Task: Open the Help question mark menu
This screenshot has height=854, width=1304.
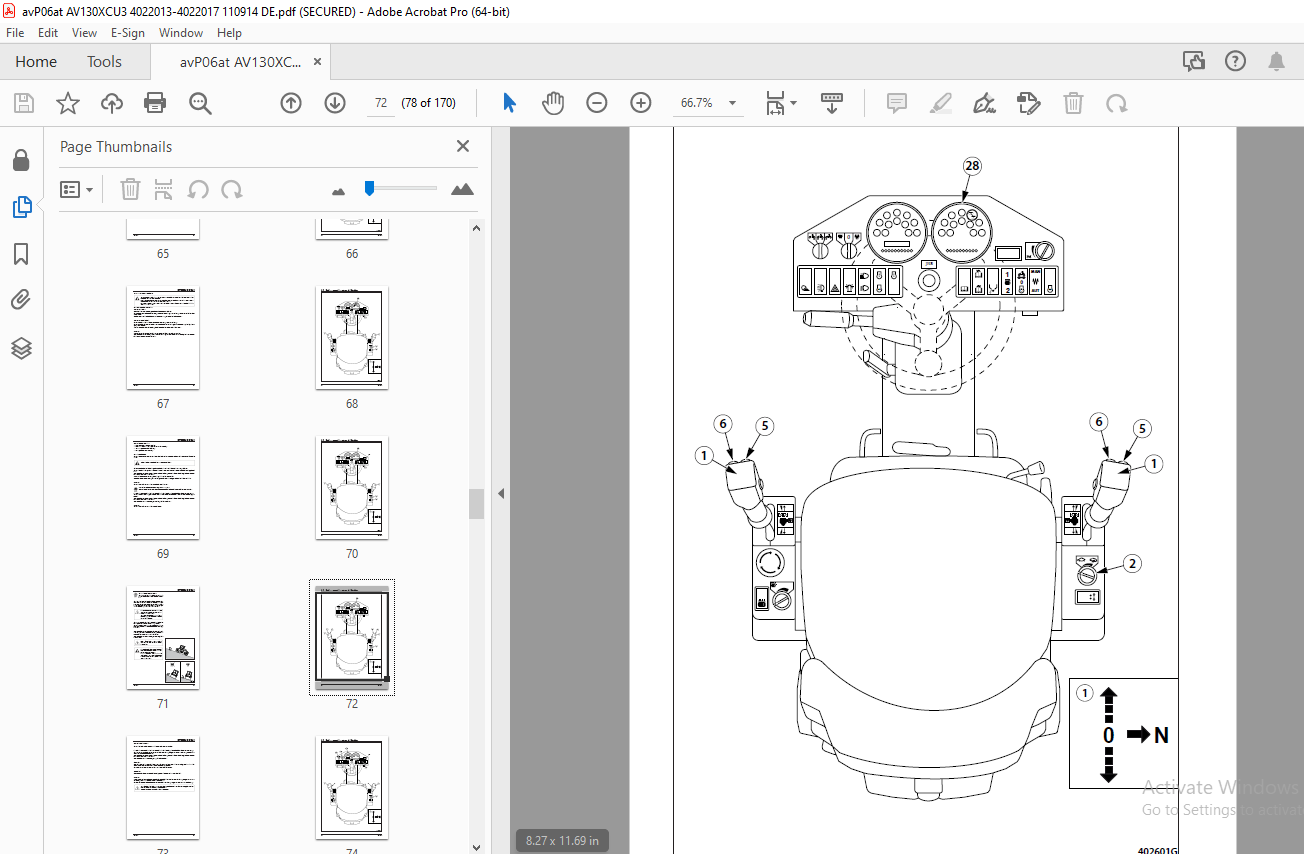Action: coord(1235,62)
